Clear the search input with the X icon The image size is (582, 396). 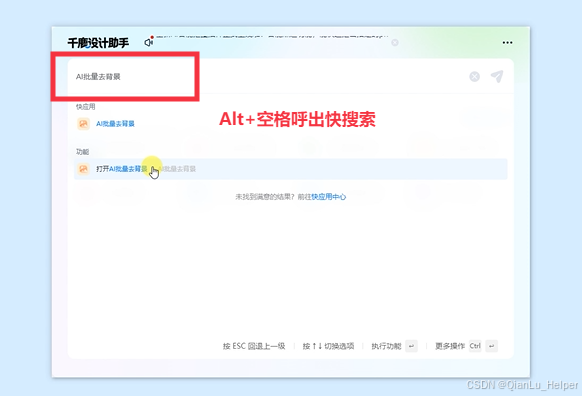[474, 76]
